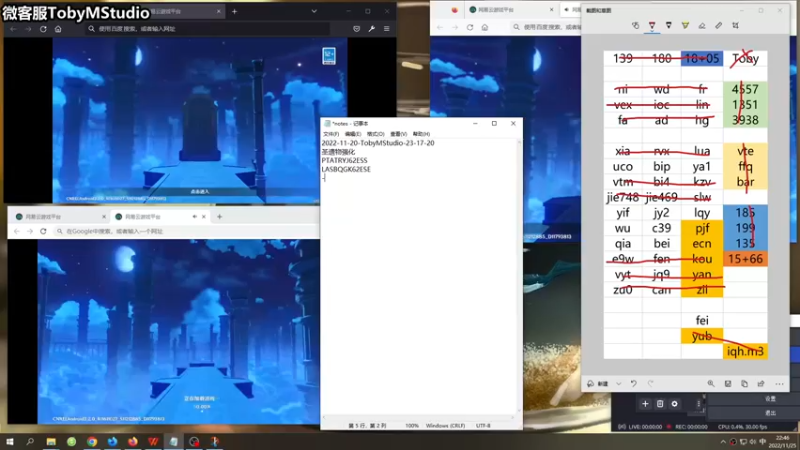Click address bar in bottom-left Chrome window
800x450 pixels.
click(x=186, y=232)
